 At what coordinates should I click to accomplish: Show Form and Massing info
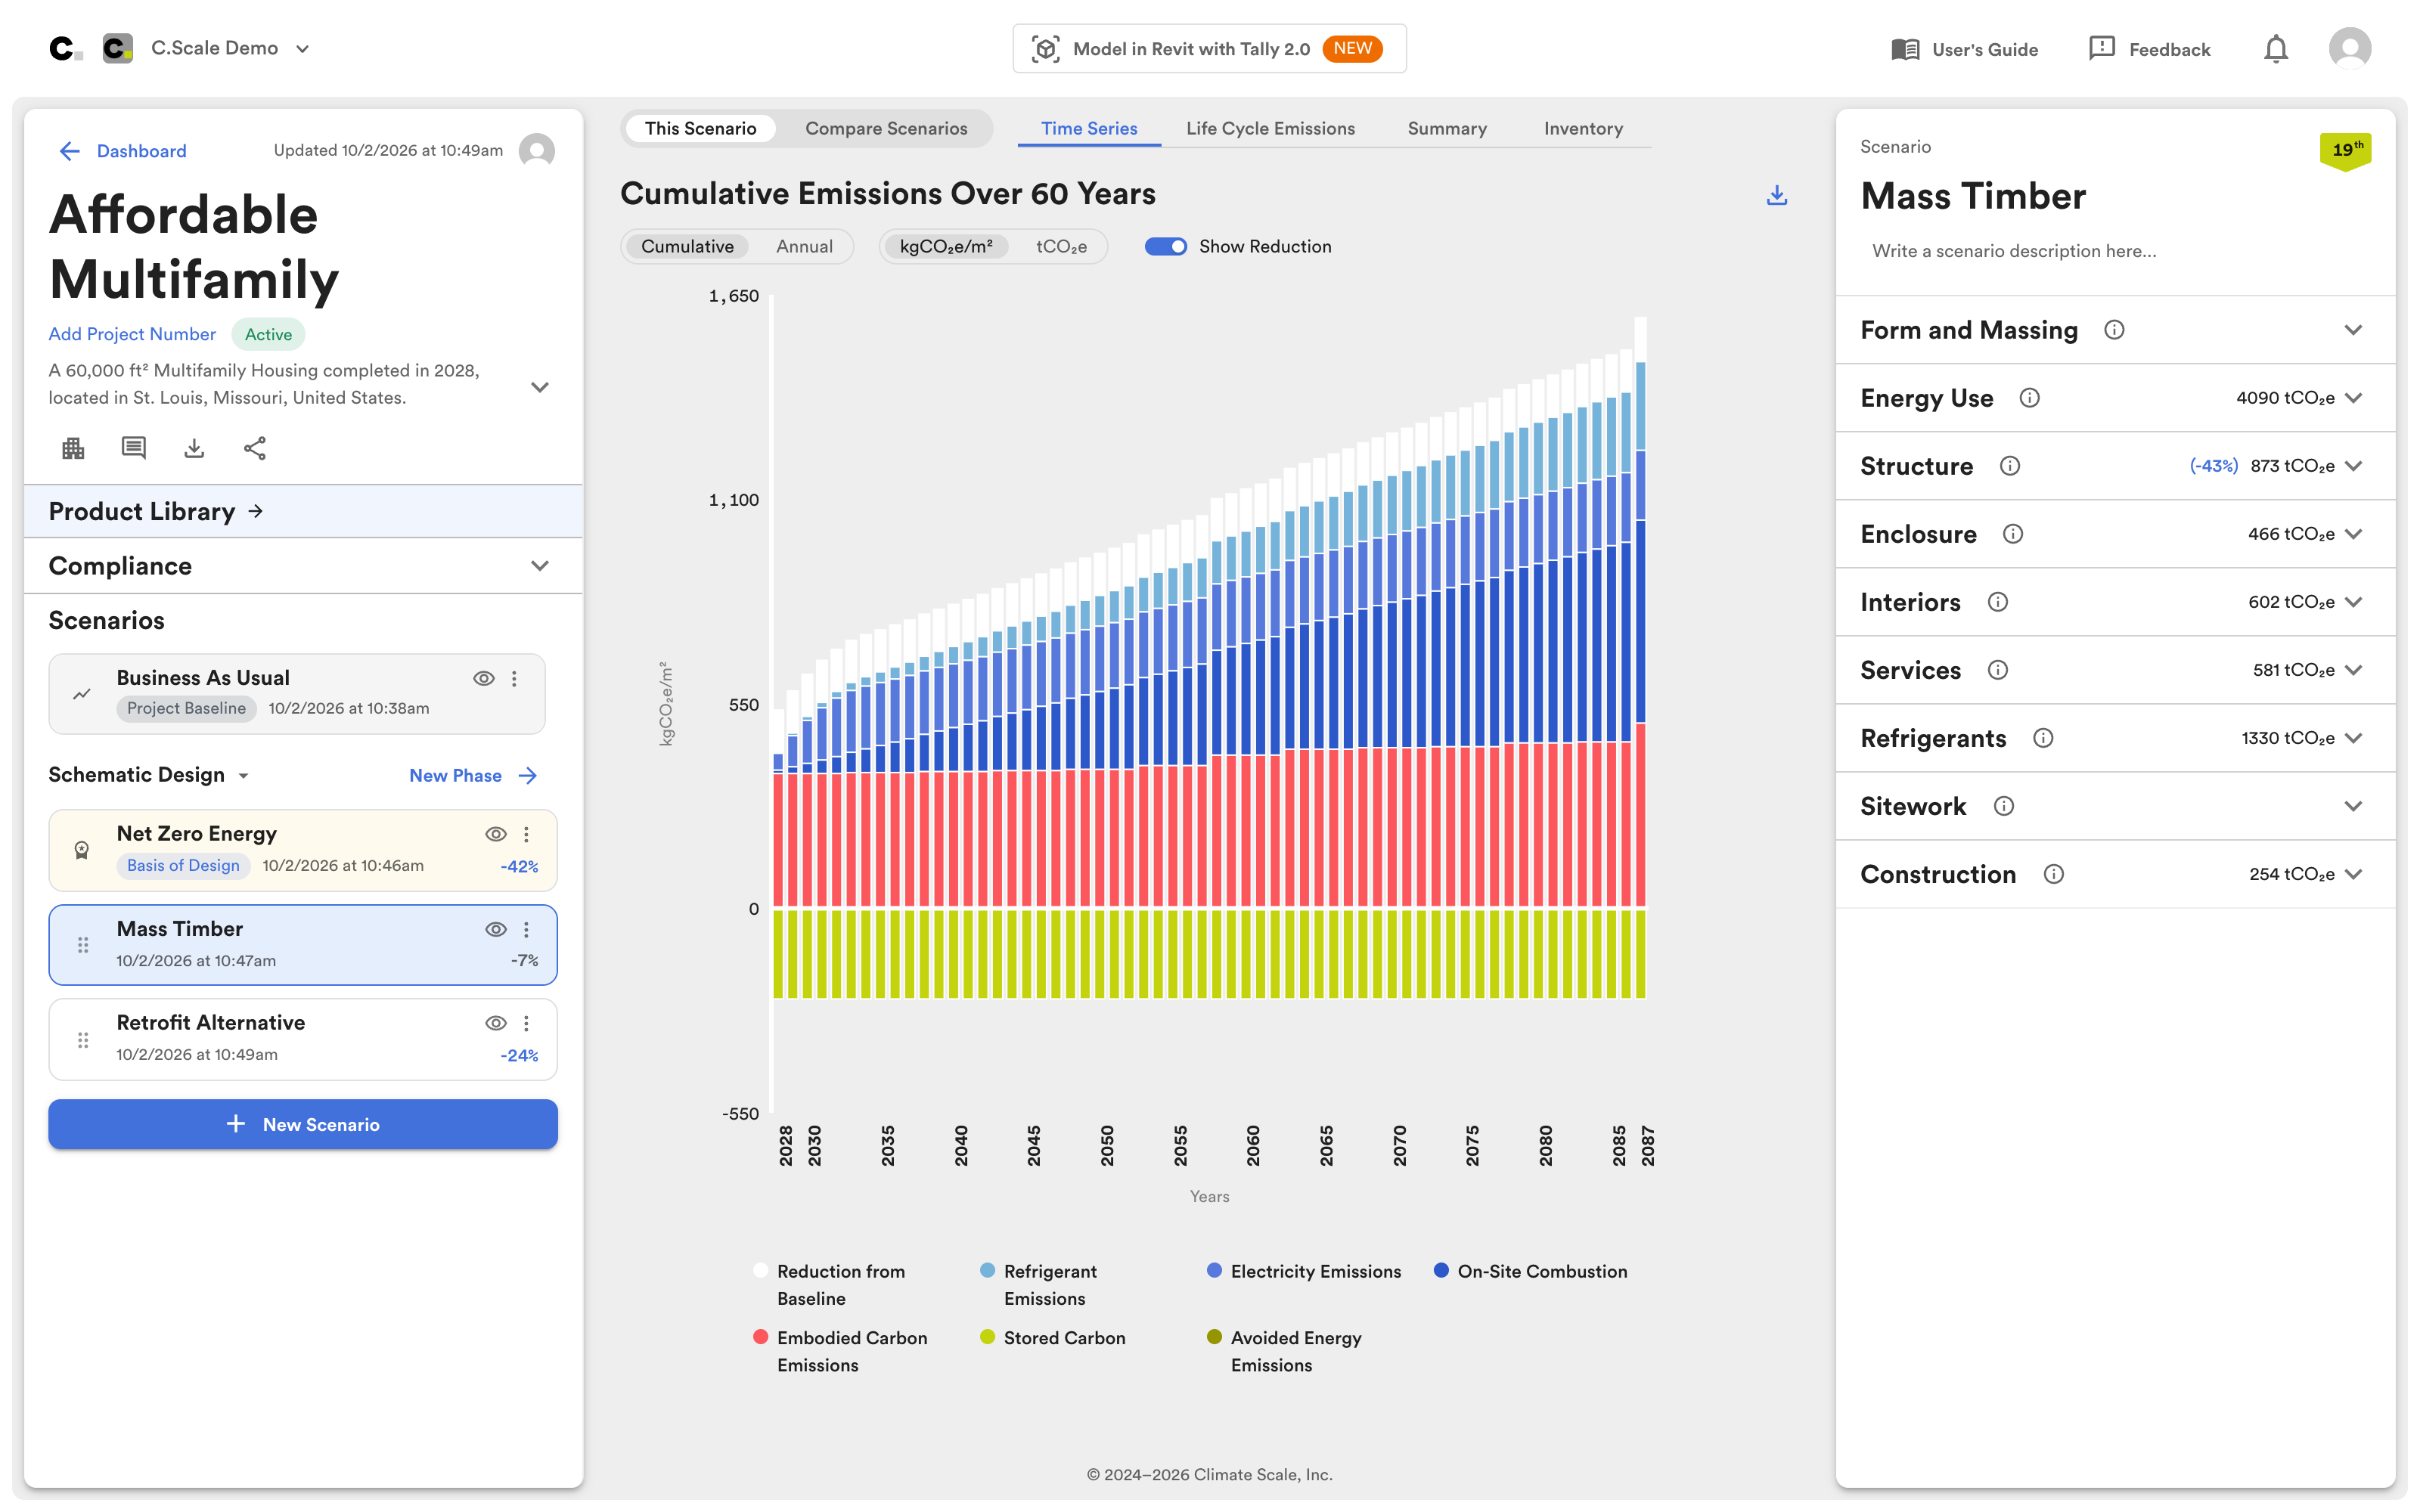coord(2114,330)
